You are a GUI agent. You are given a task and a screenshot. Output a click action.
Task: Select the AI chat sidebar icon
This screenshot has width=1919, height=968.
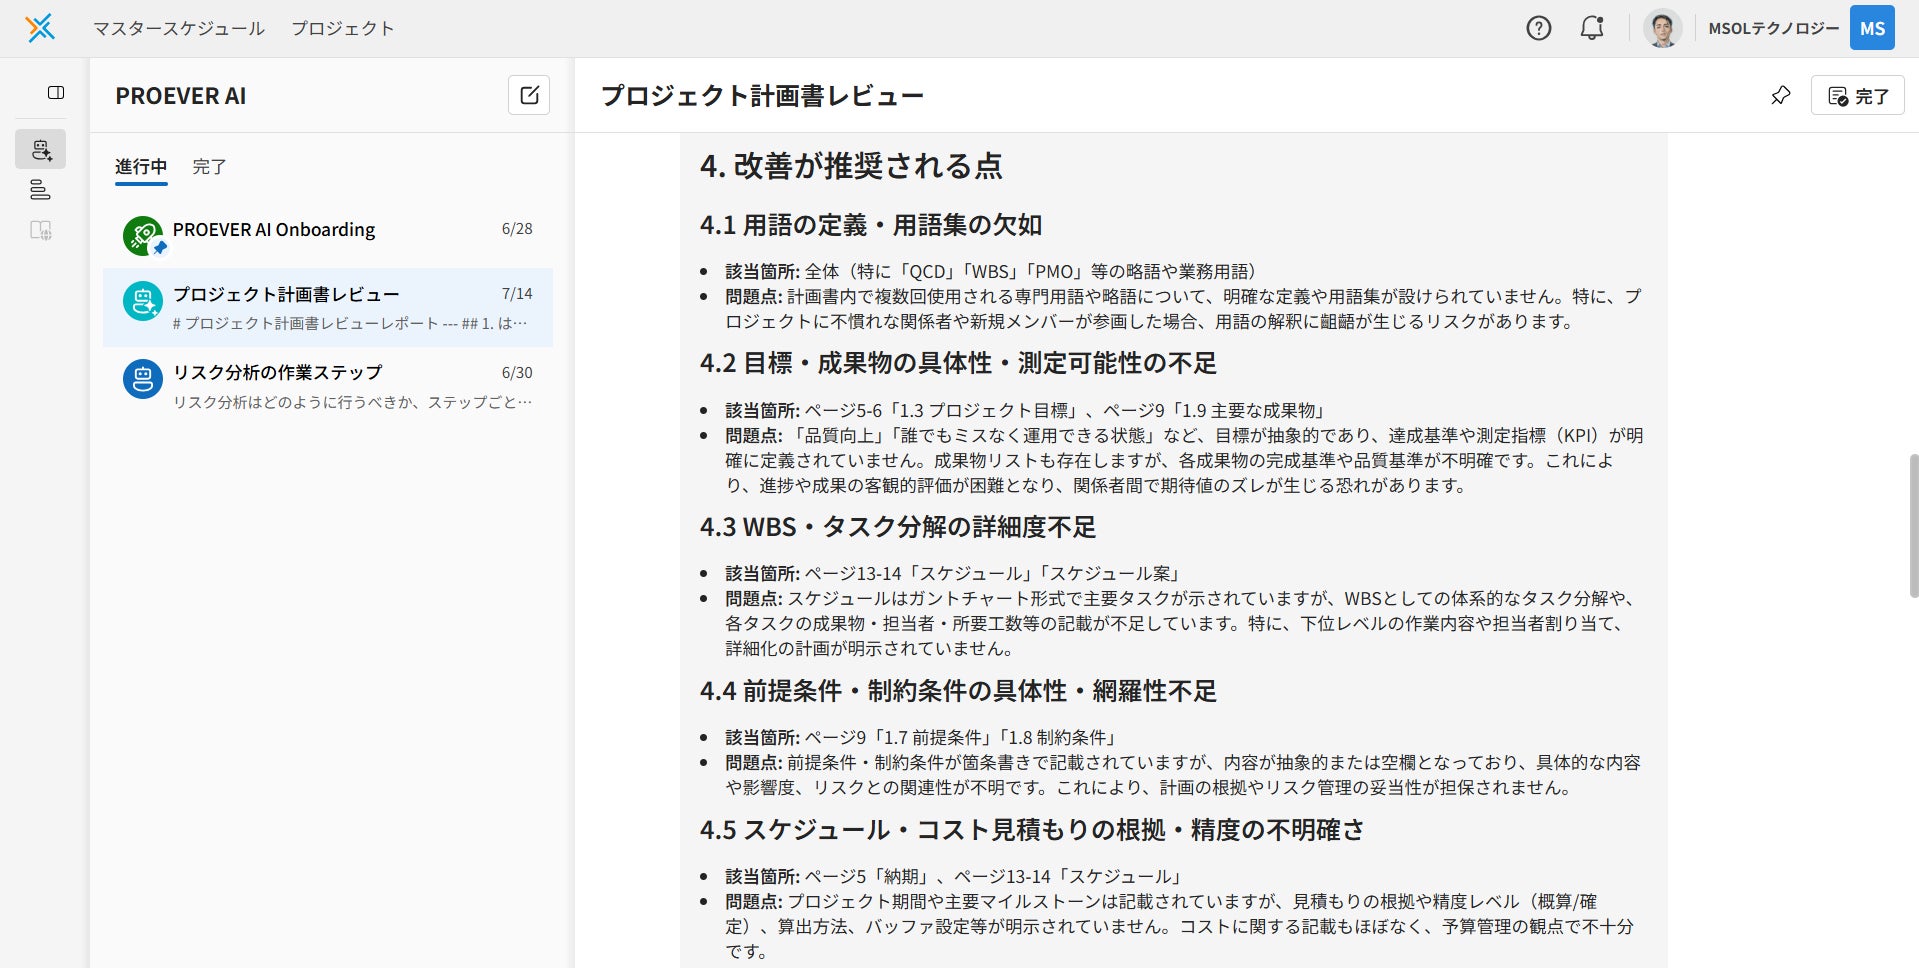pyautogui.click(x=41, y=149)
